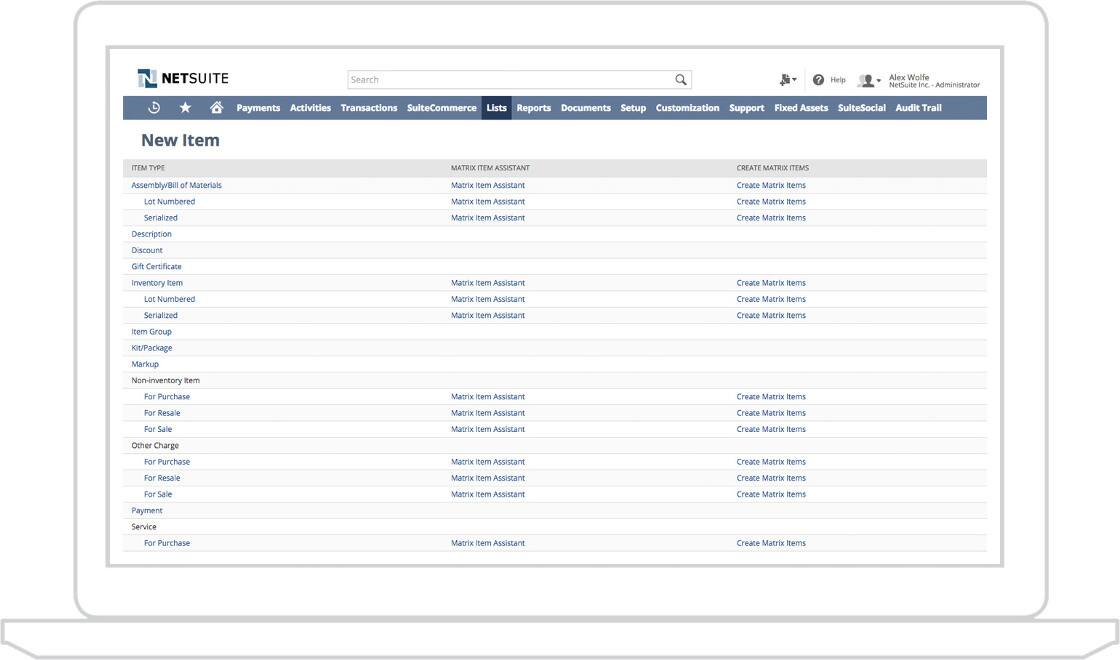
Task: Click Create Matrix Items for Inventory Item
Action: coord(771,283)
